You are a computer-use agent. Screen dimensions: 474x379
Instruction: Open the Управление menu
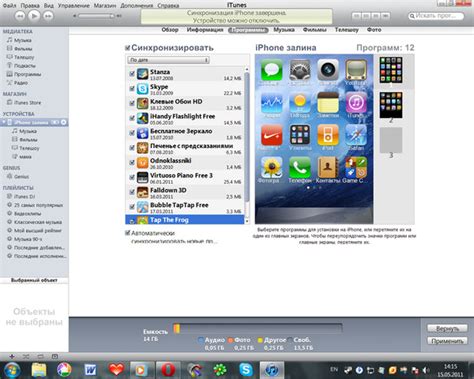tap(74, 6)
